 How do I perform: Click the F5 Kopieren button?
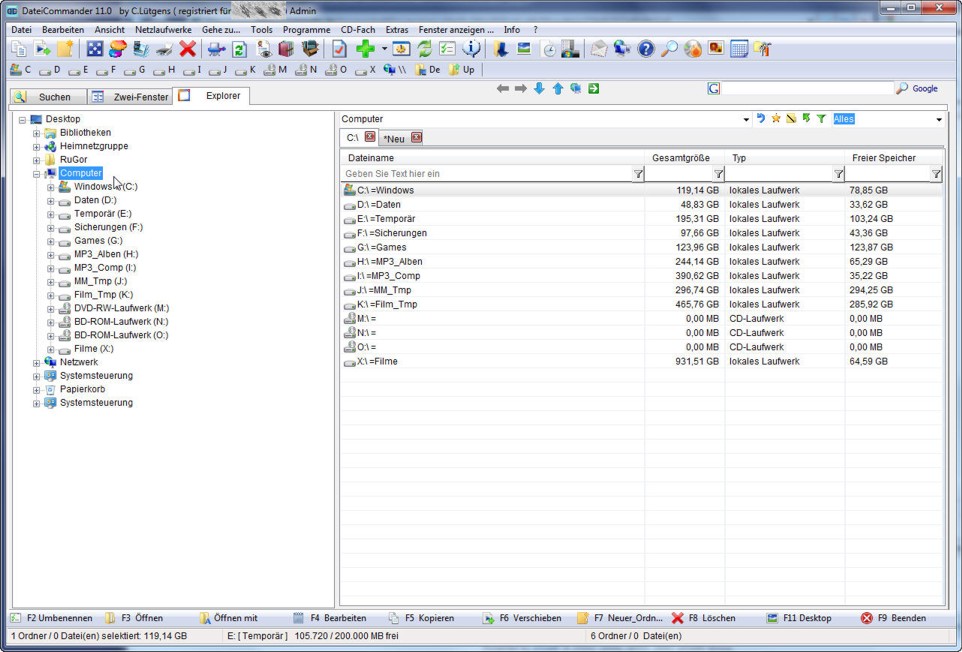(422, 618)
